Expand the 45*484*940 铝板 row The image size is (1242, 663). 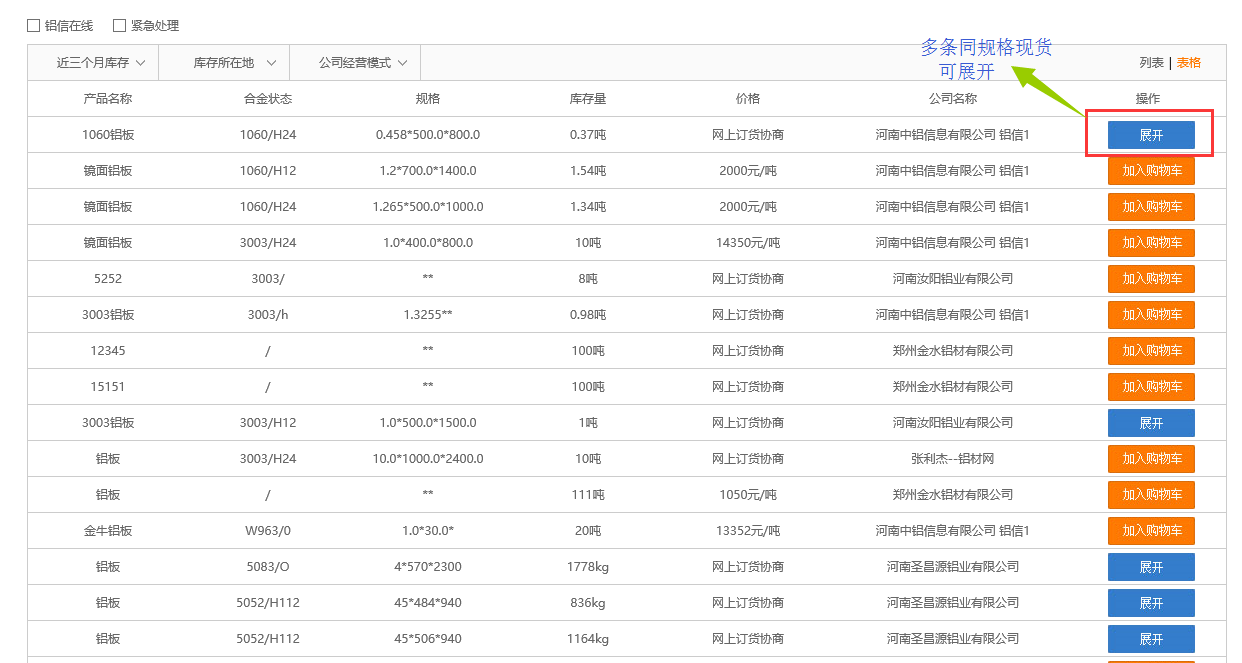click(1151, 603)
